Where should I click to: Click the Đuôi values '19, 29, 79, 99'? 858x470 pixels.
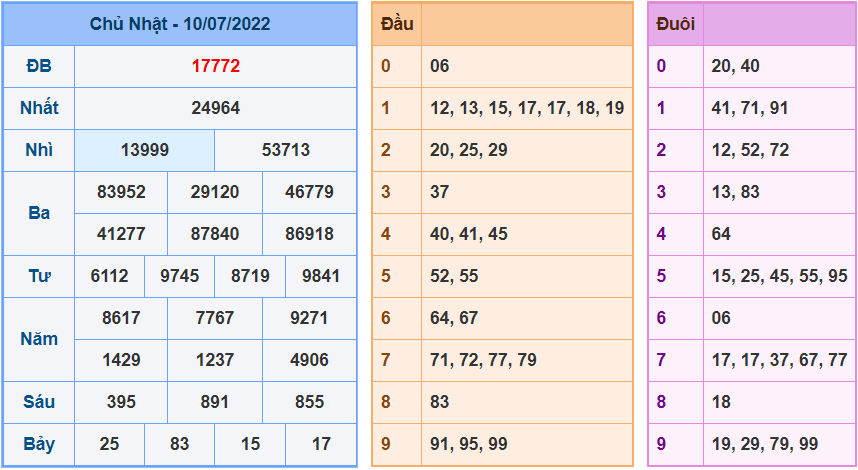pos(765,444)
